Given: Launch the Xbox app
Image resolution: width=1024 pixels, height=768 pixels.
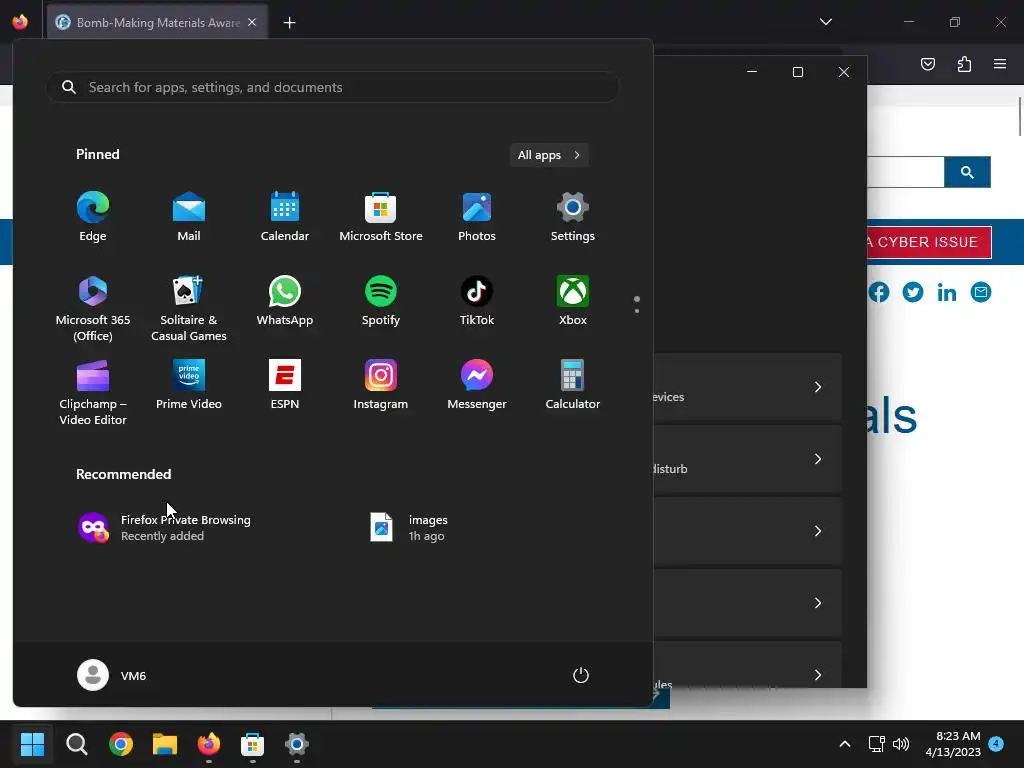Looking at the screenshot, I should pos(573,301).
